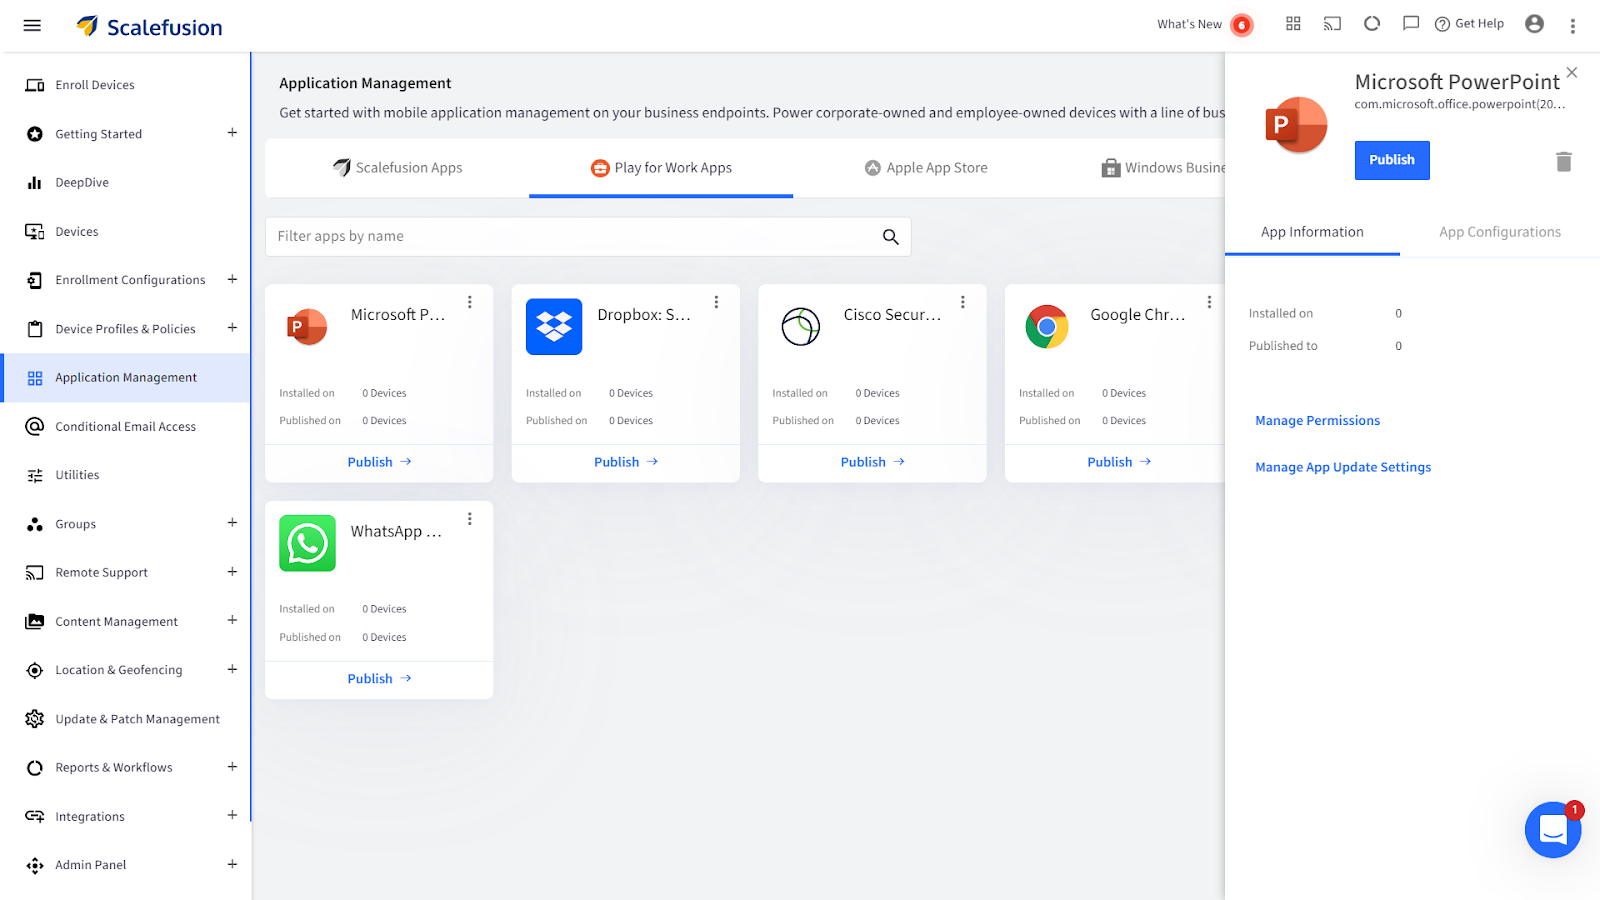Open the three-dot menu on the Dropbox card
Screen dimensions: 1600x900
tap(716, 301)
